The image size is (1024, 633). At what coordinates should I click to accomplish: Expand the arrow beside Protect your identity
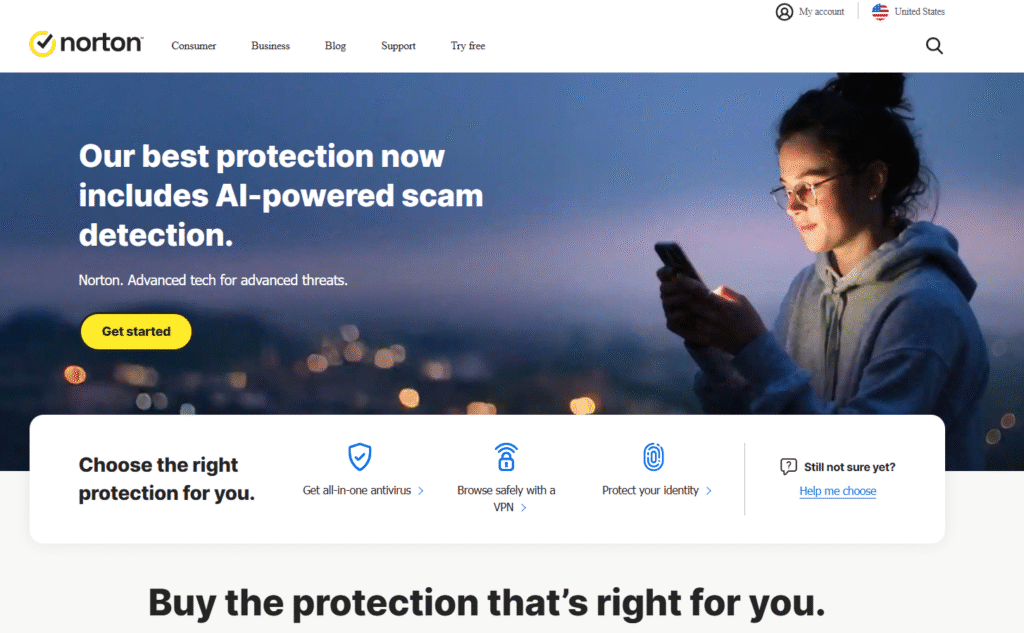click(709, 491)
